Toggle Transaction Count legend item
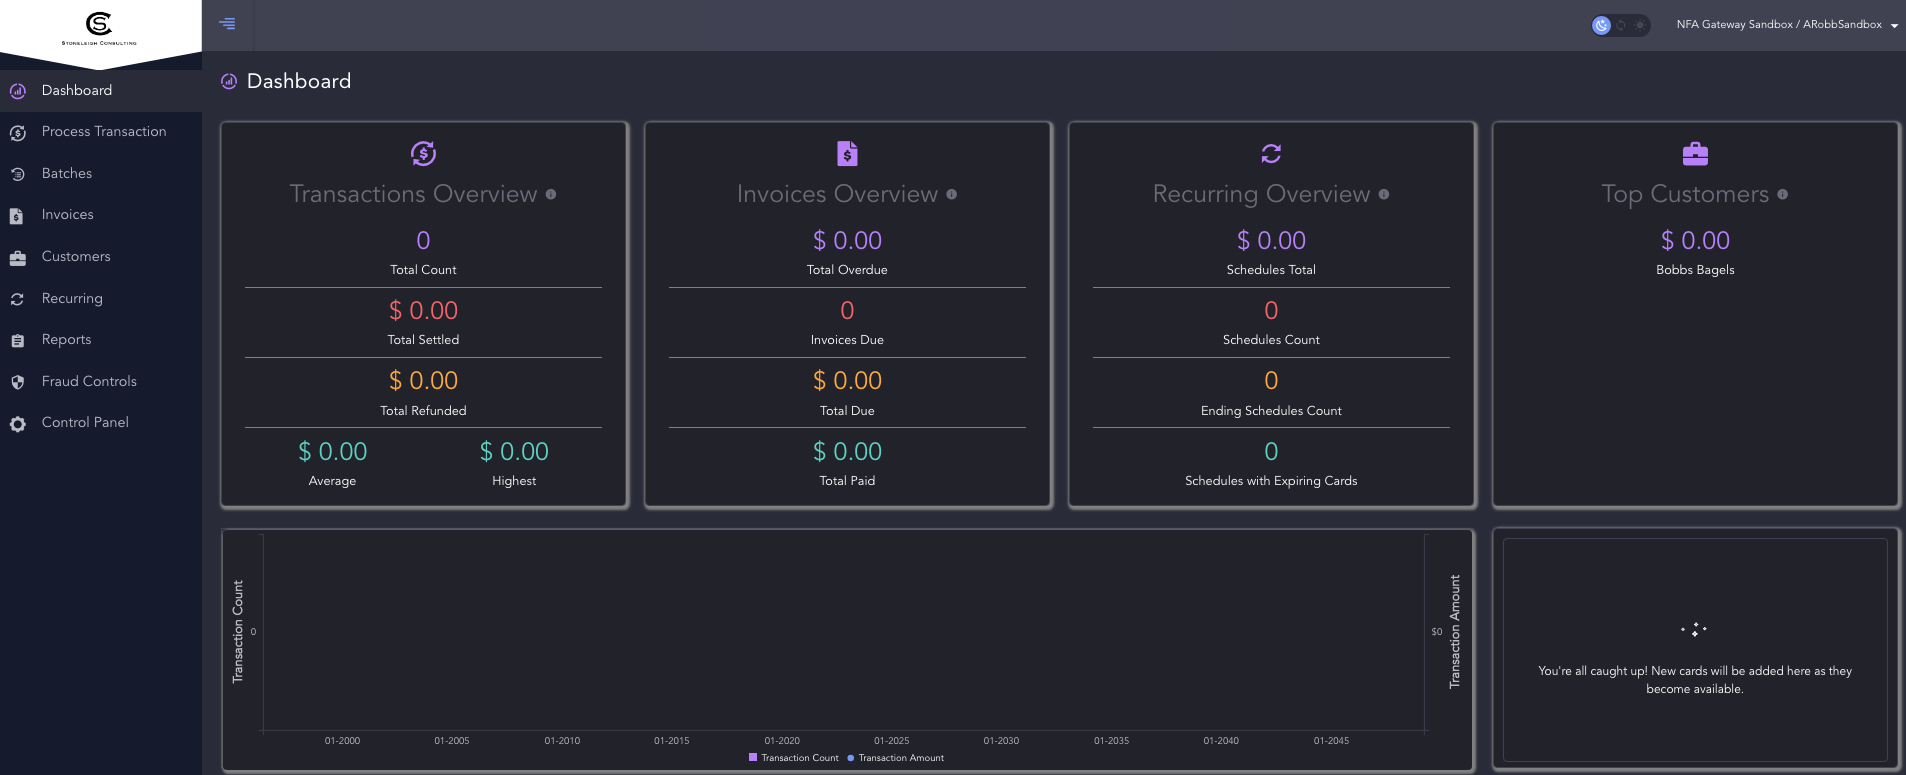The image size is (1906, 775). tap(794, 758)
